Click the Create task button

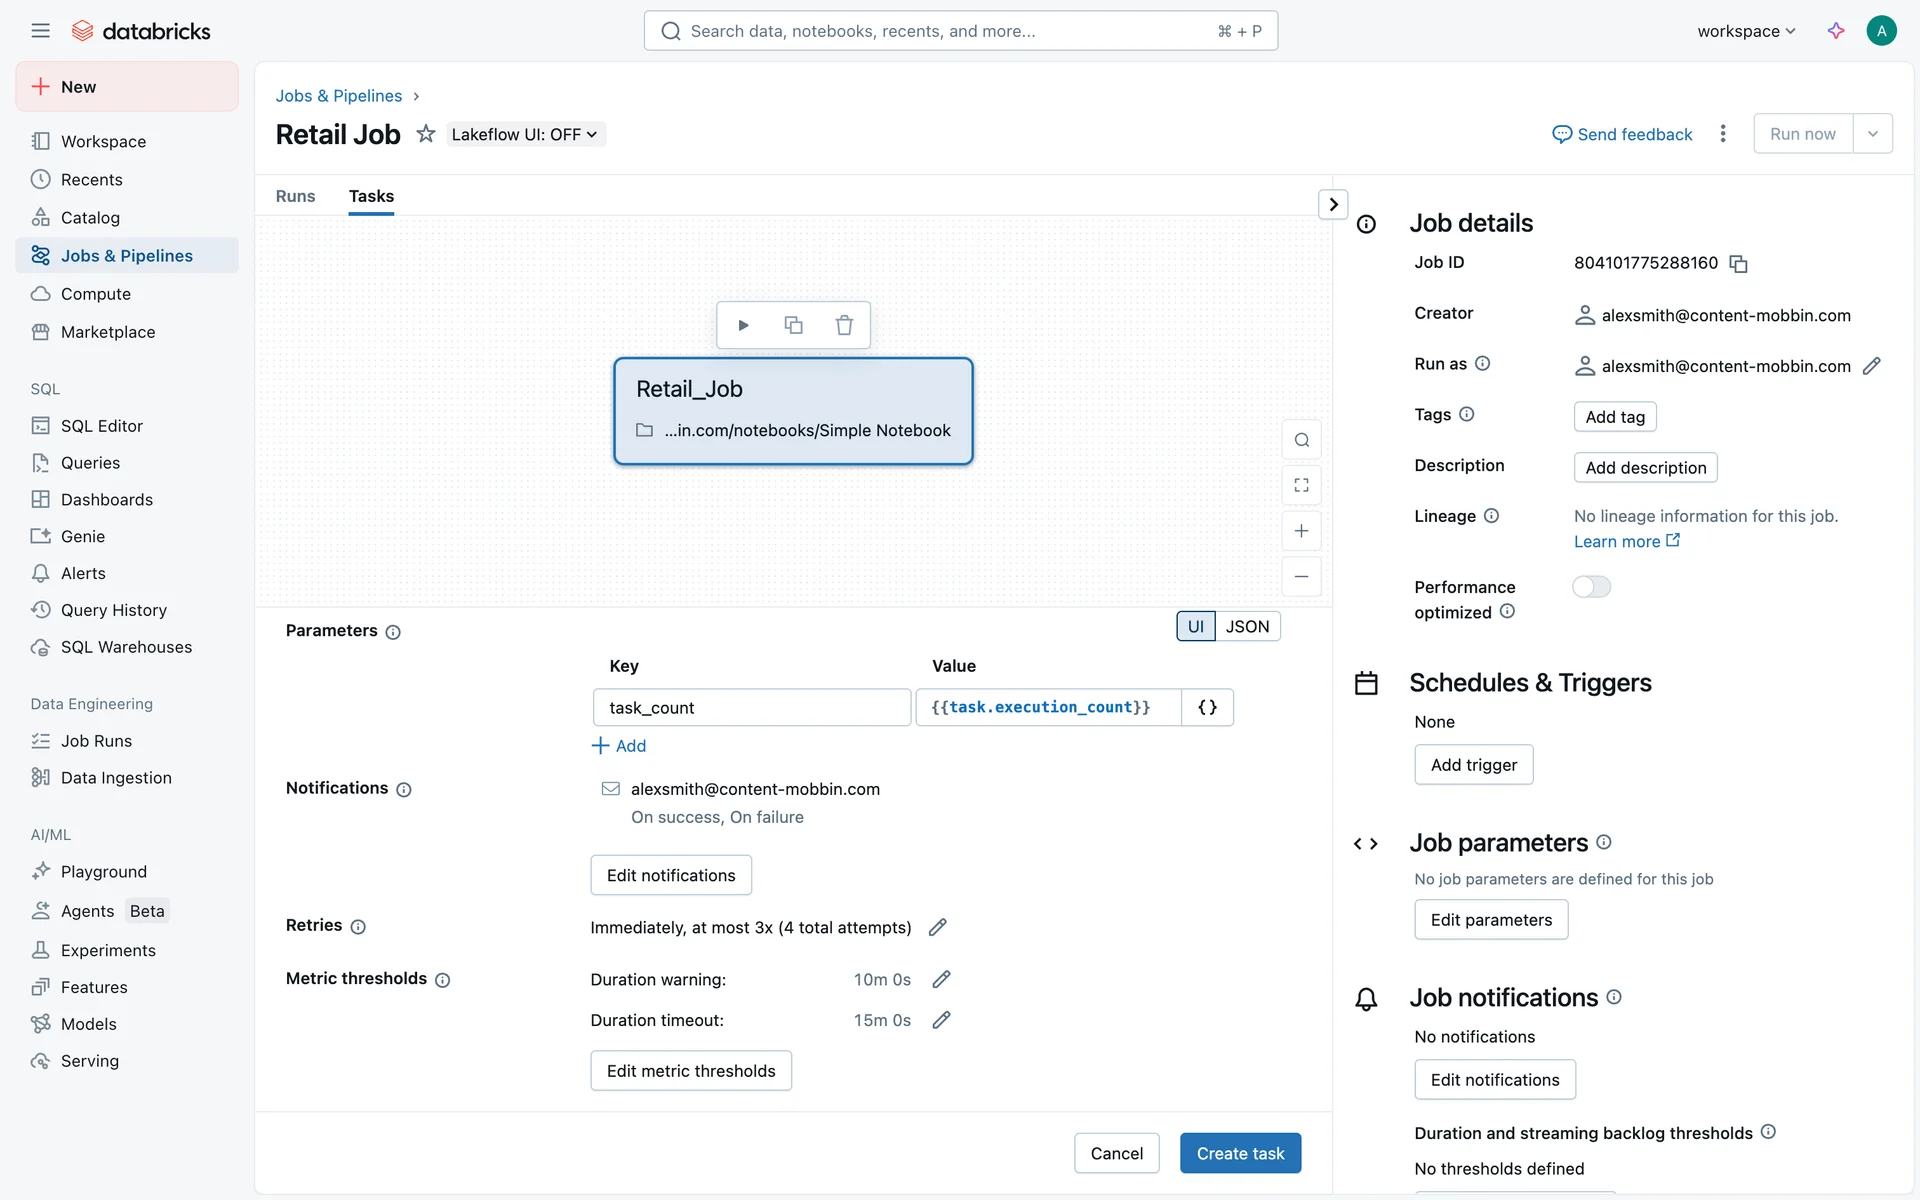pyautogui.click(x=1240, y=1153)
